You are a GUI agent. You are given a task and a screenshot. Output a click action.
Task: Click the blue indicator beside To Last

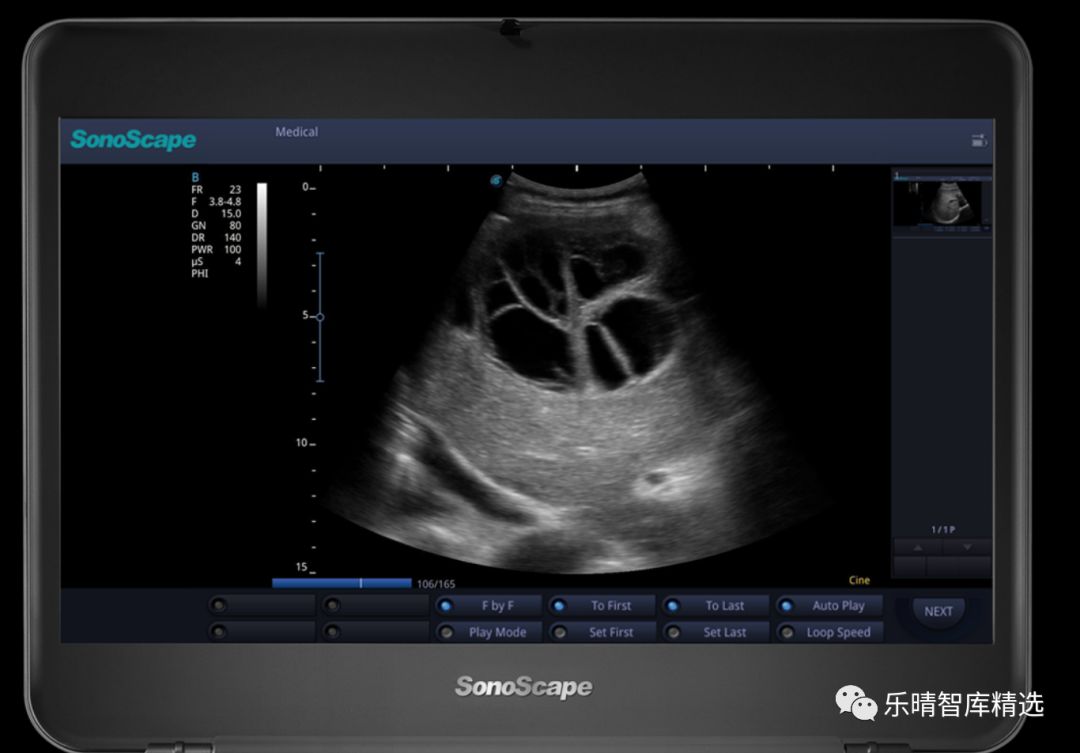pyautogui.click(x=673, y=606)
